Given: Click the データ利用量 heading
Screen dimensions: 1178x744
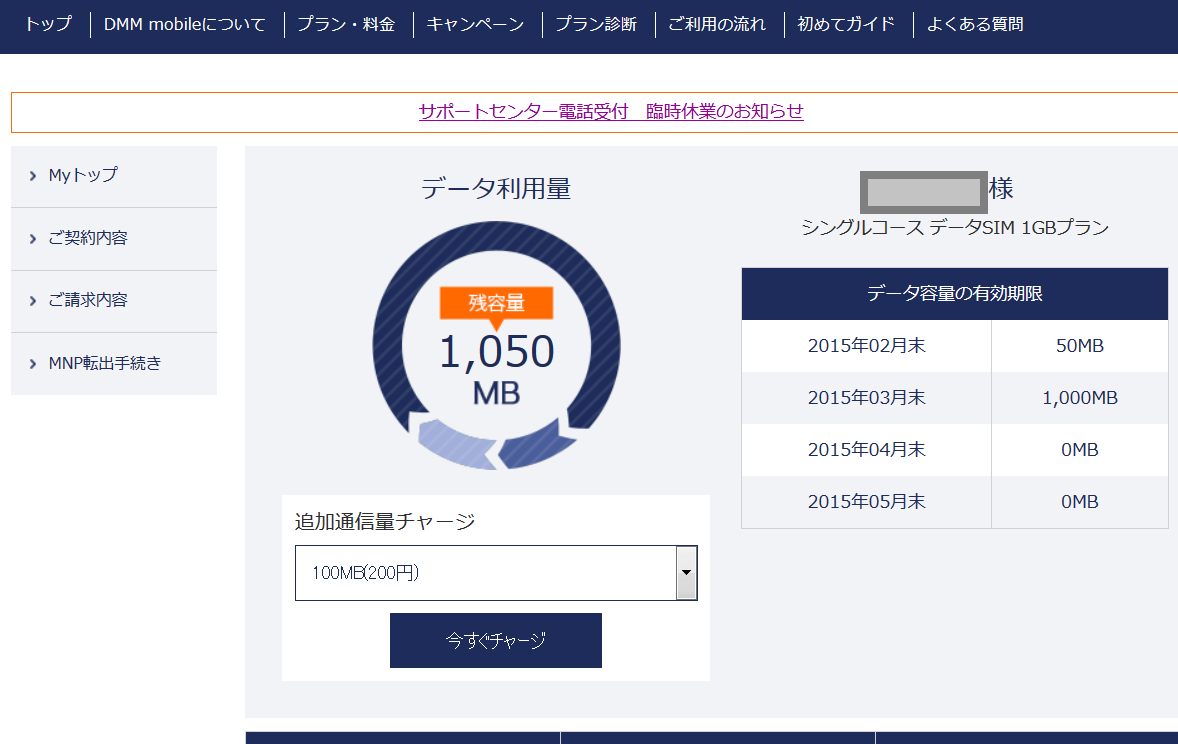Looking at the screenshot, I should (x=496, y=188).
